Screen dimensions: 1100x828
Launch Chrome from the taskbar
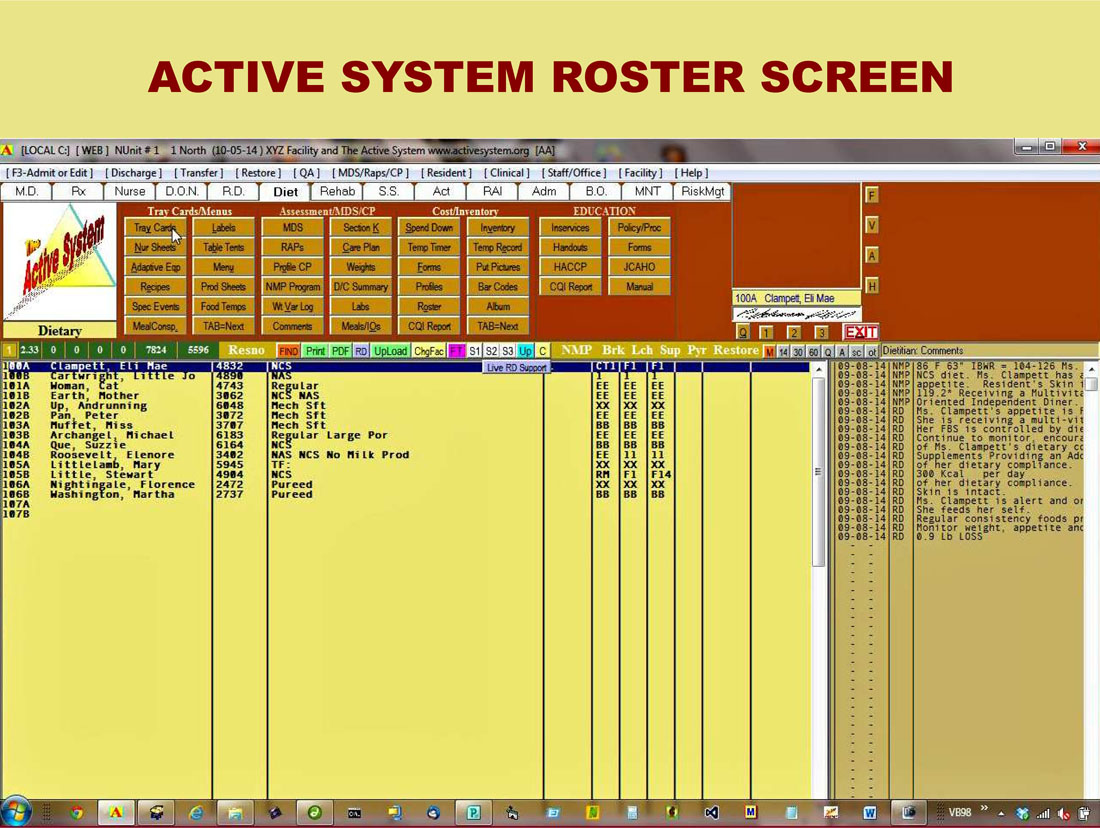pos(77,813)
